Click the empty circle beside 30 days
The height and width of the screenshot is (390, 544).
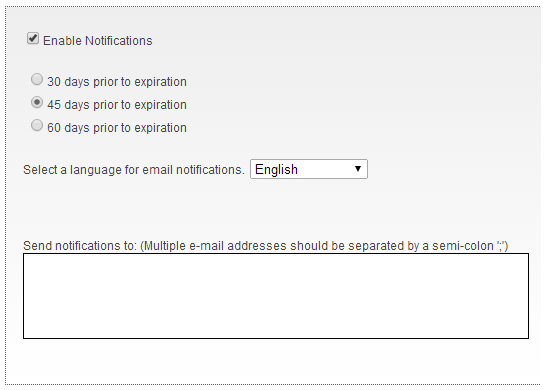(37, 79)
